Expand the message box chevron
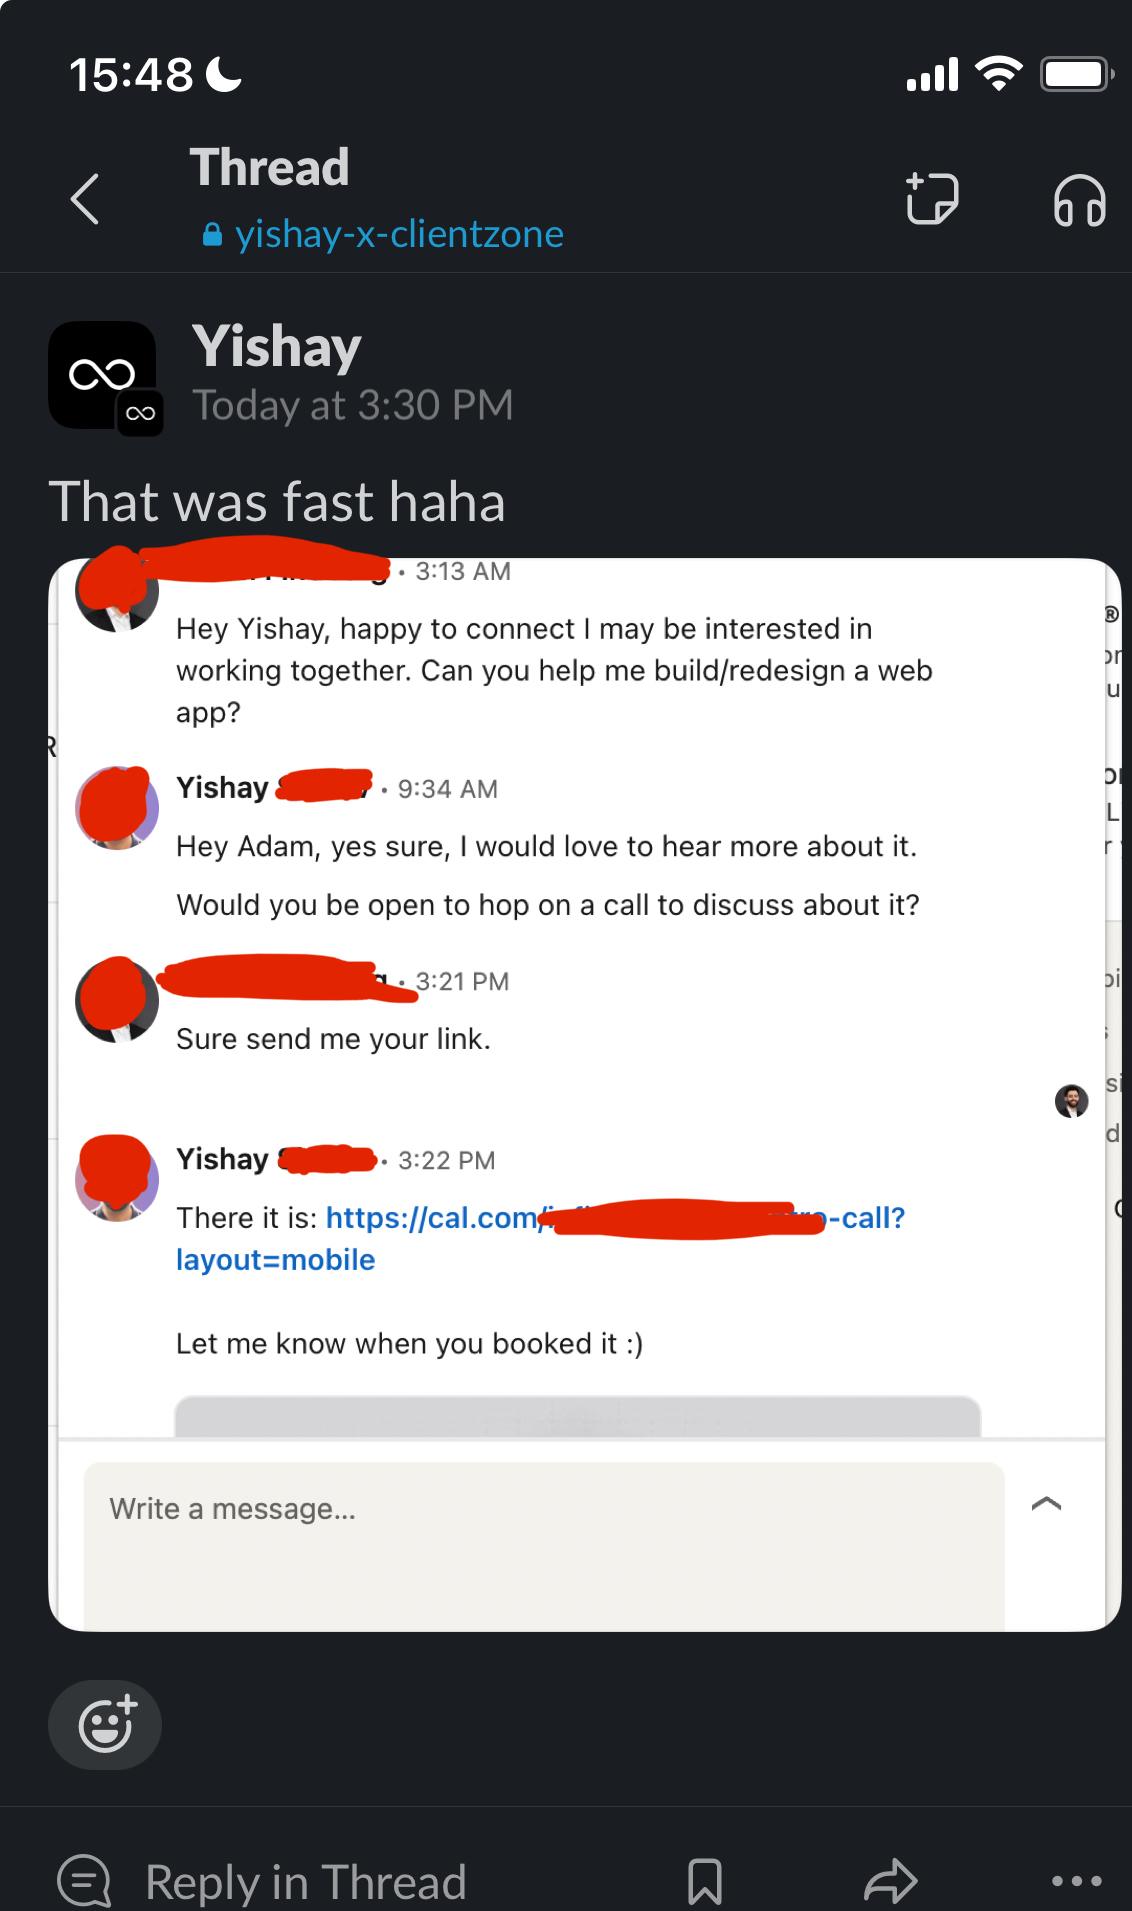1132x1911 pixels. tap(1046, 1504)
